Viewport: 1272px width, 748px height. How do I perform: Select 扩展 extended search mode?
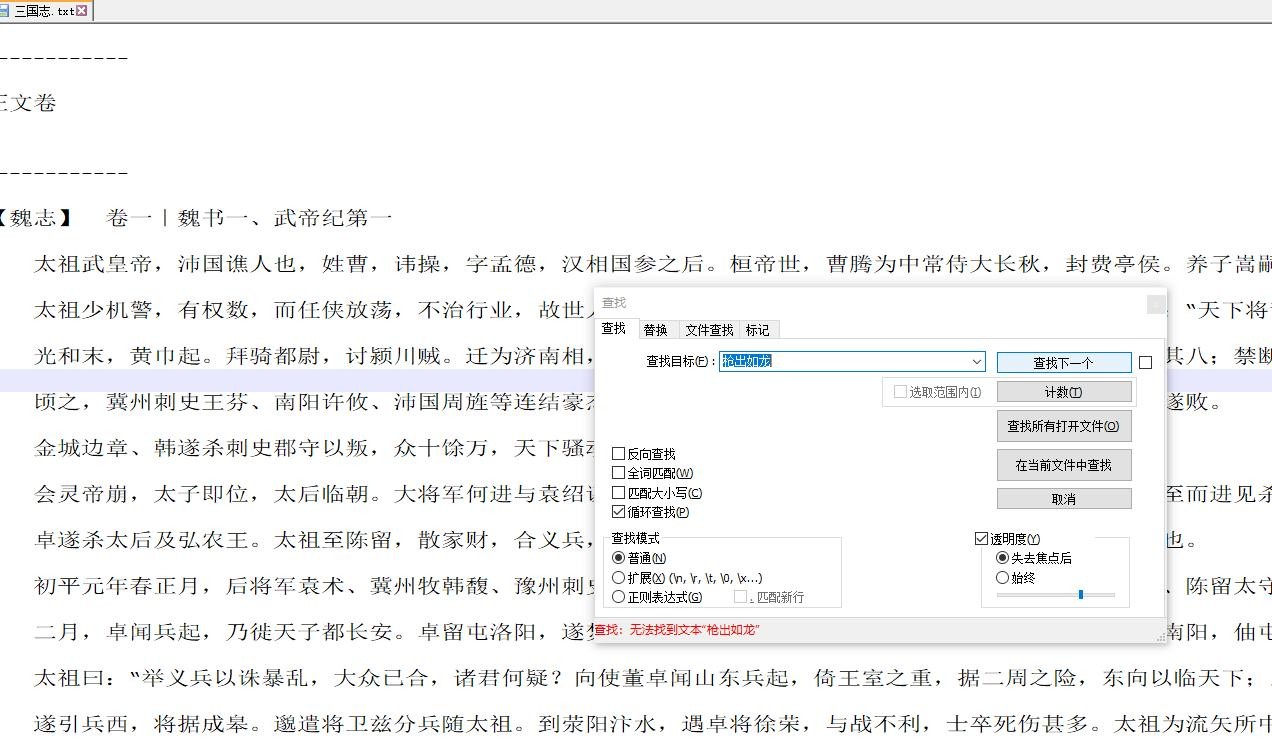tap(619, 578)
